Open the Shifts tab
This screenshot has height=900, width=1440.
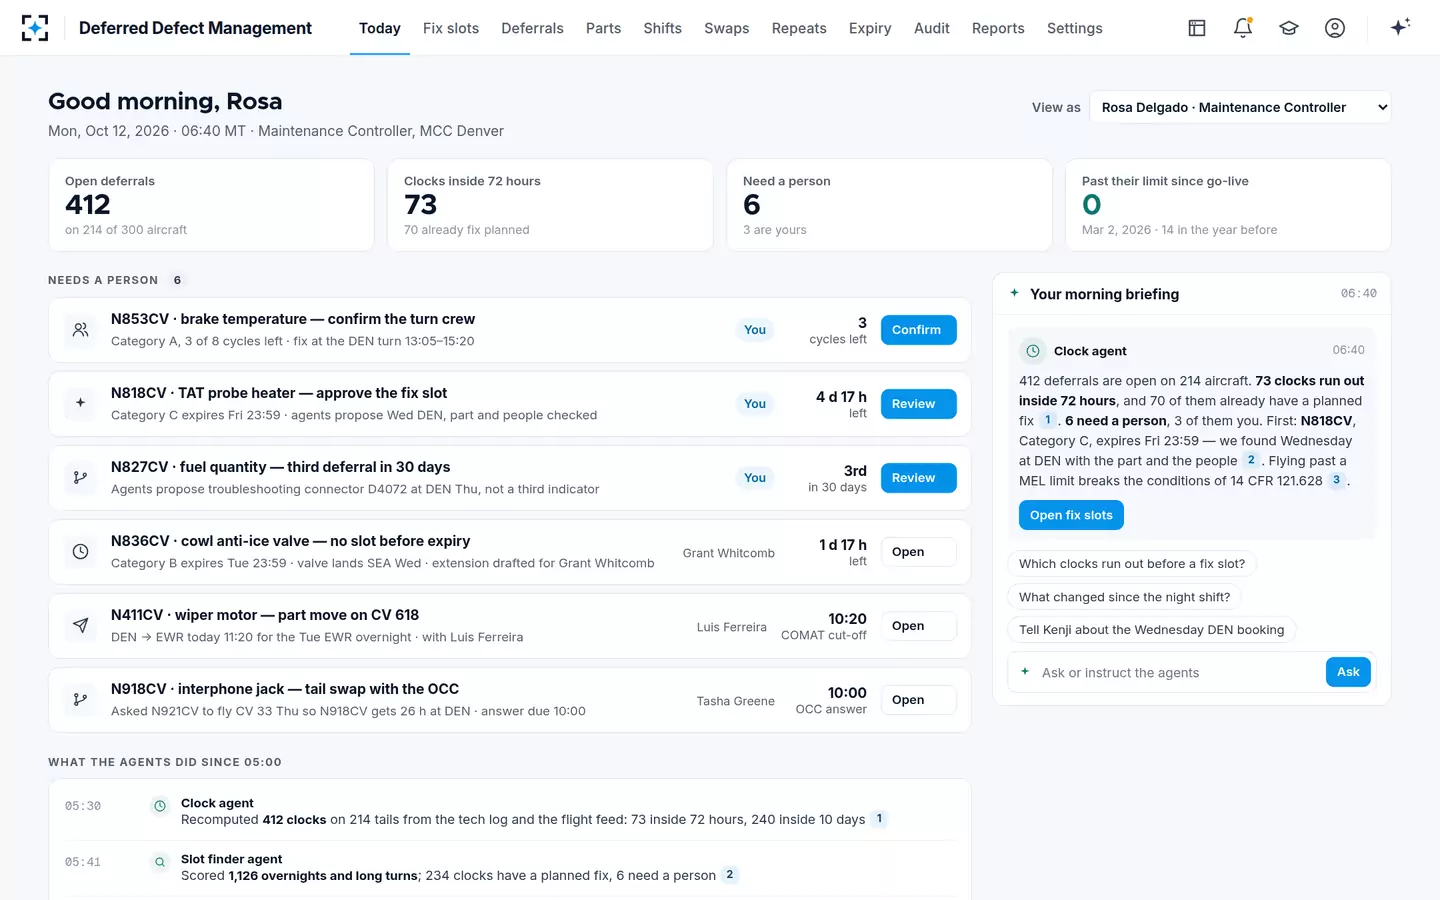coord(662,28)
